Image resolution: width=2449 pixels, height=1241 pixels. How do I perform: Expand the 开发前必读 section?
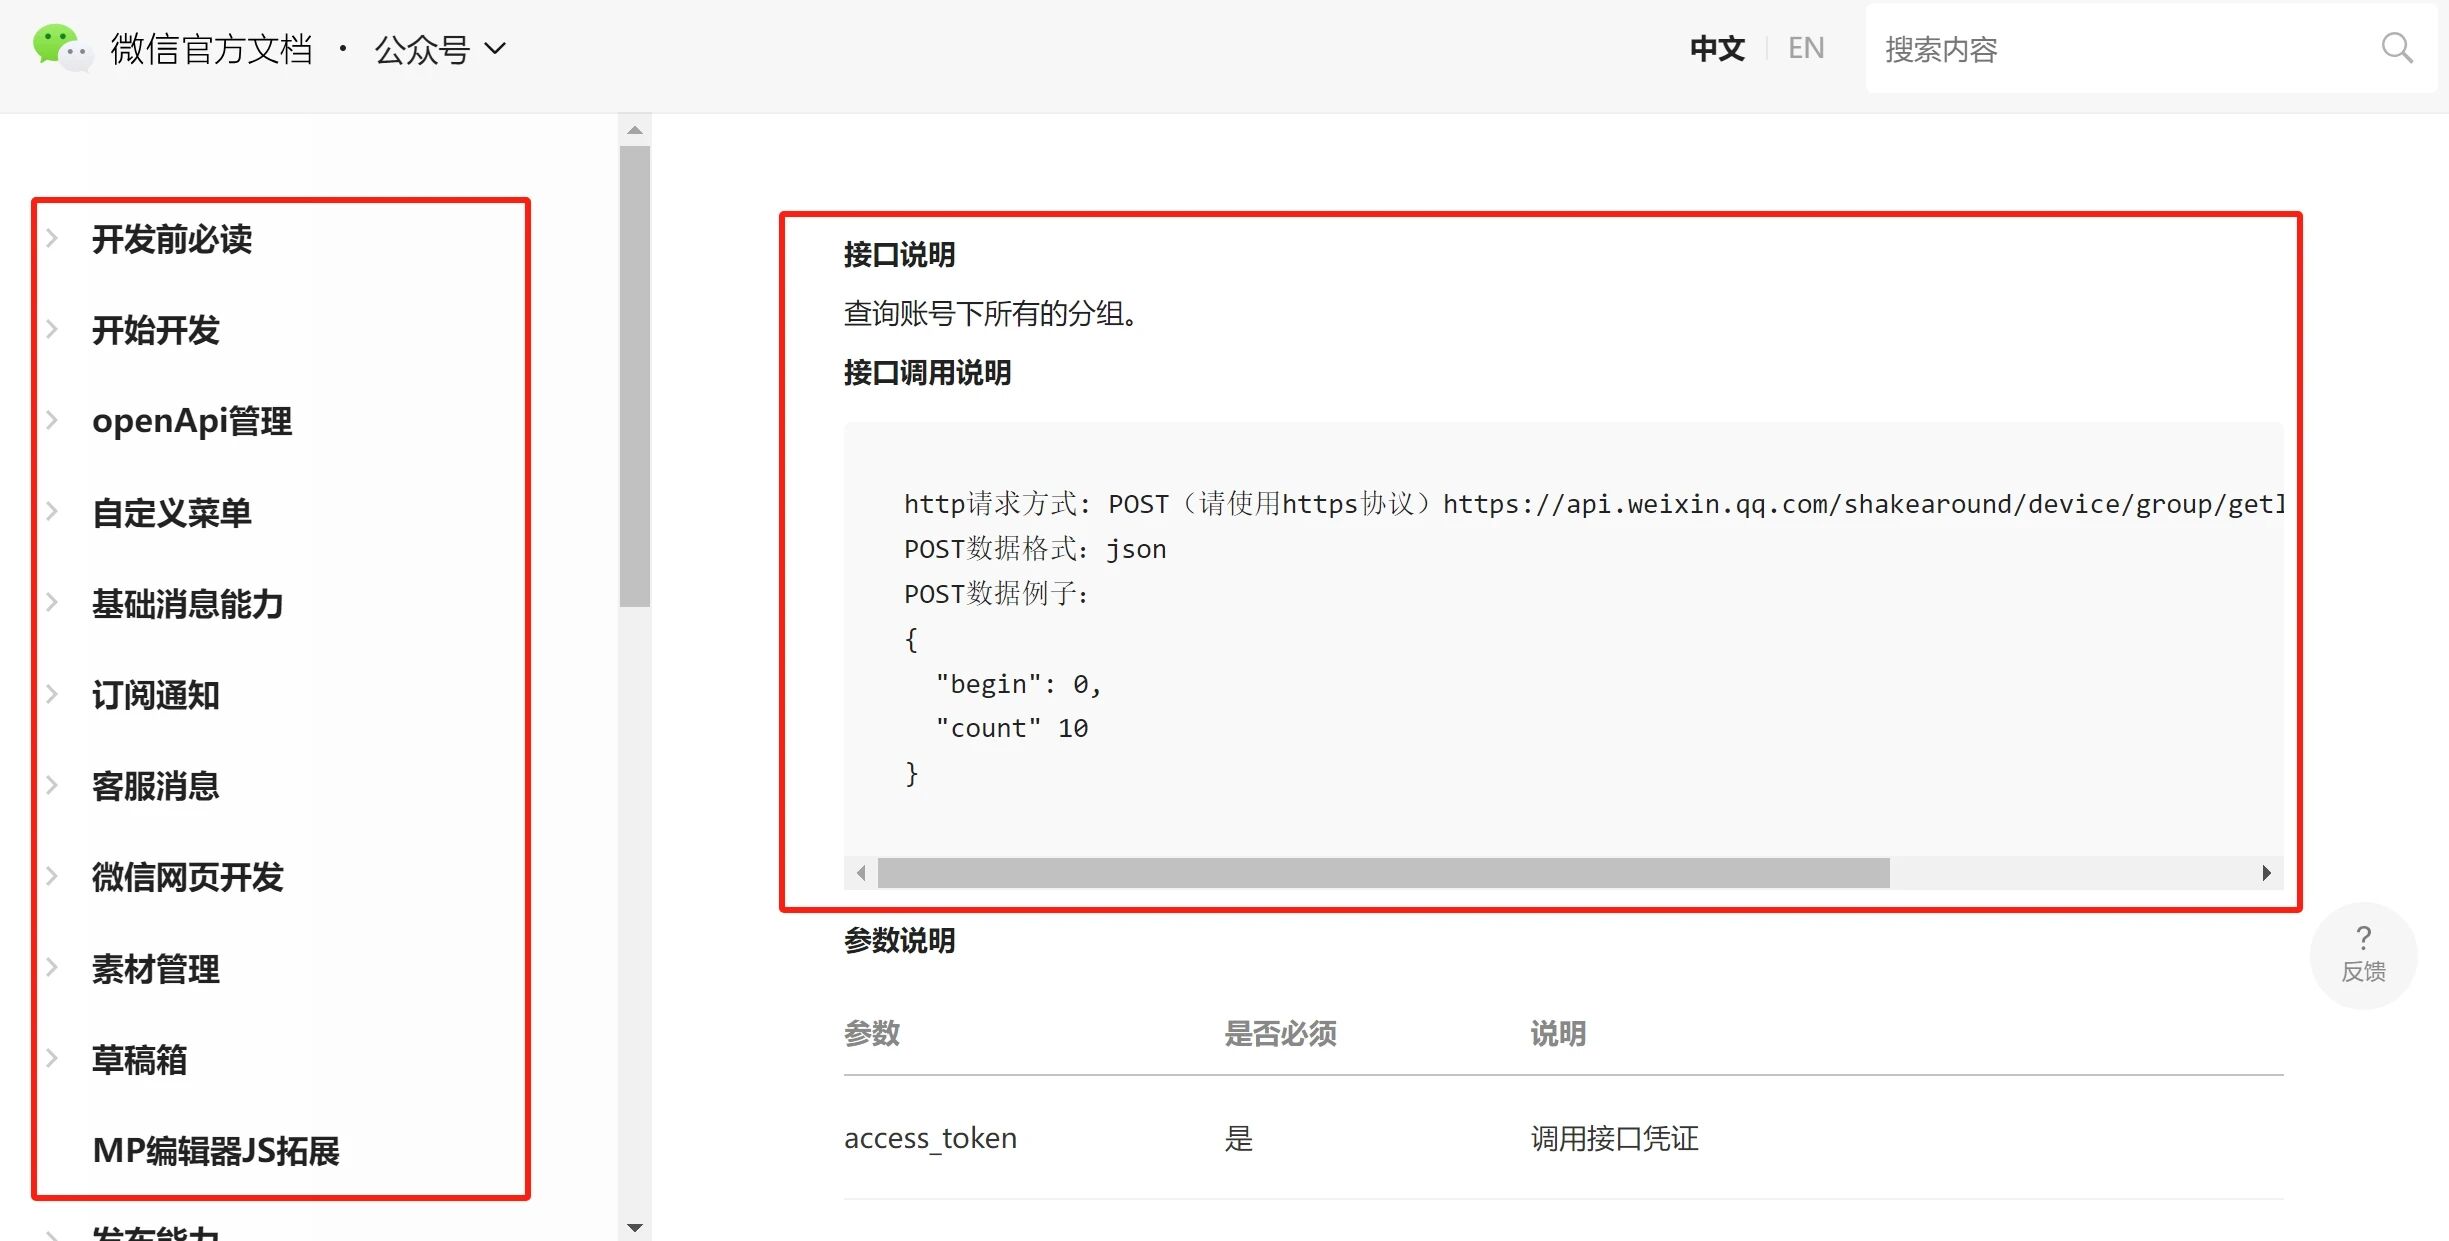click(171, 240)
